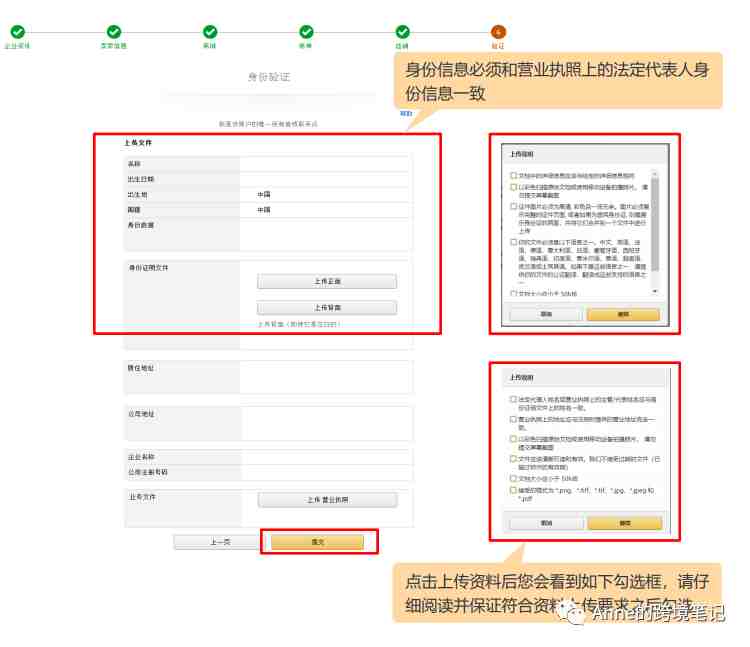Click the orange current verification step circle
Image resolution: width=750 pixels, height=647 pixels.
498,32
